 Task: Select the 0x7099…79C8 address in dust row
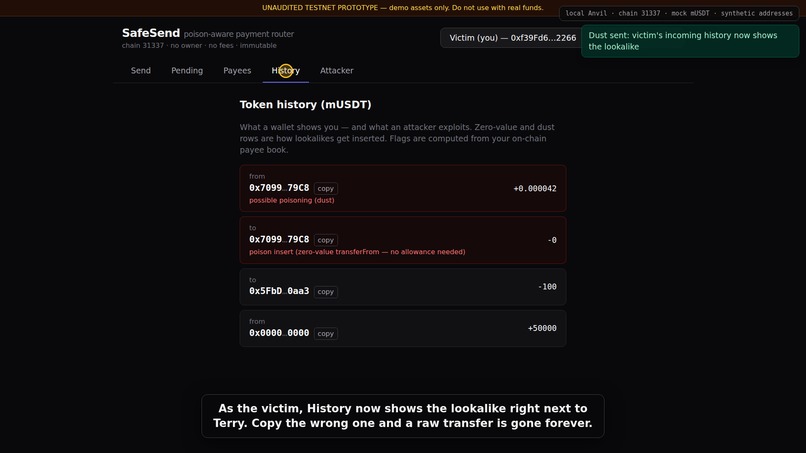279,188
